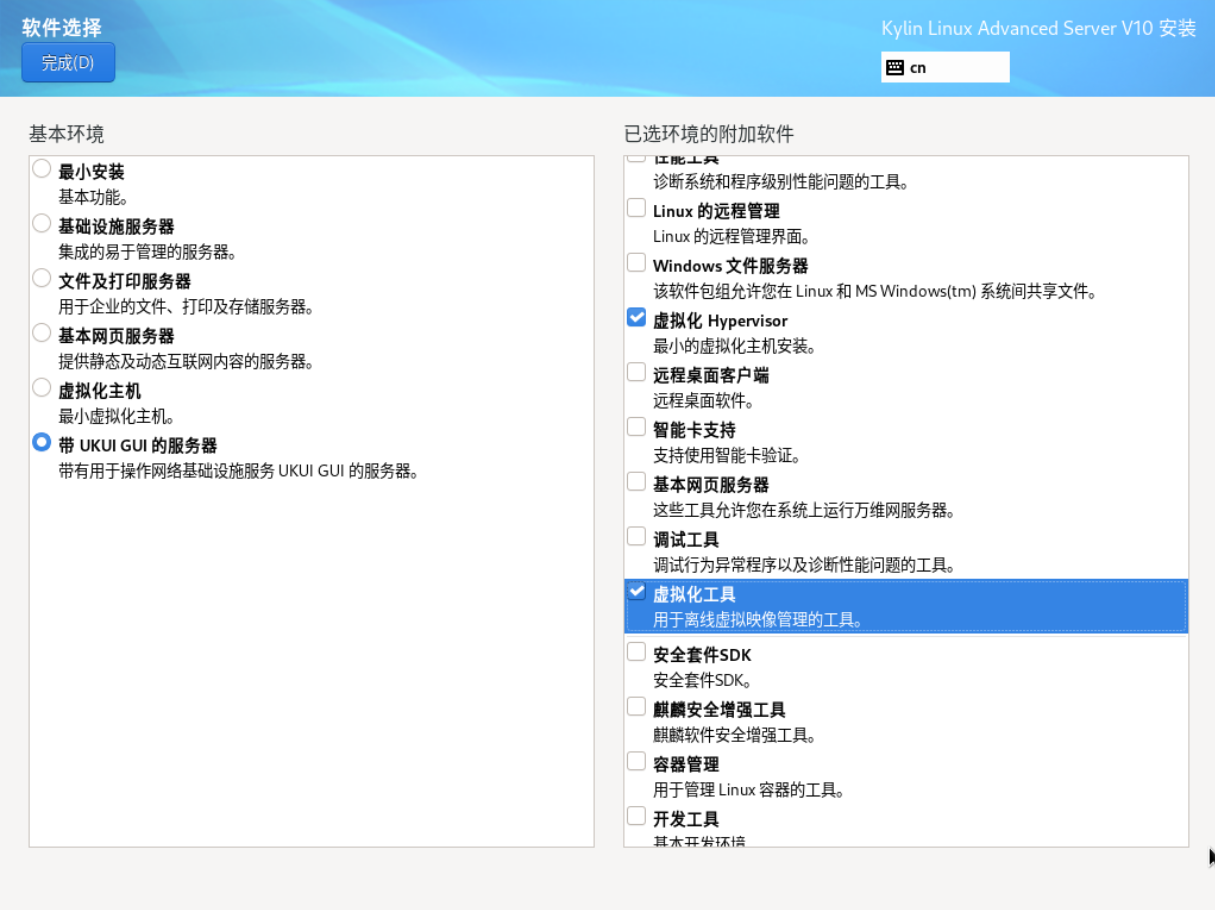The width and height of the screenshot is (1215, 910).
Task: Check the Windows 文件服务器 option
Action: [636, 263]
